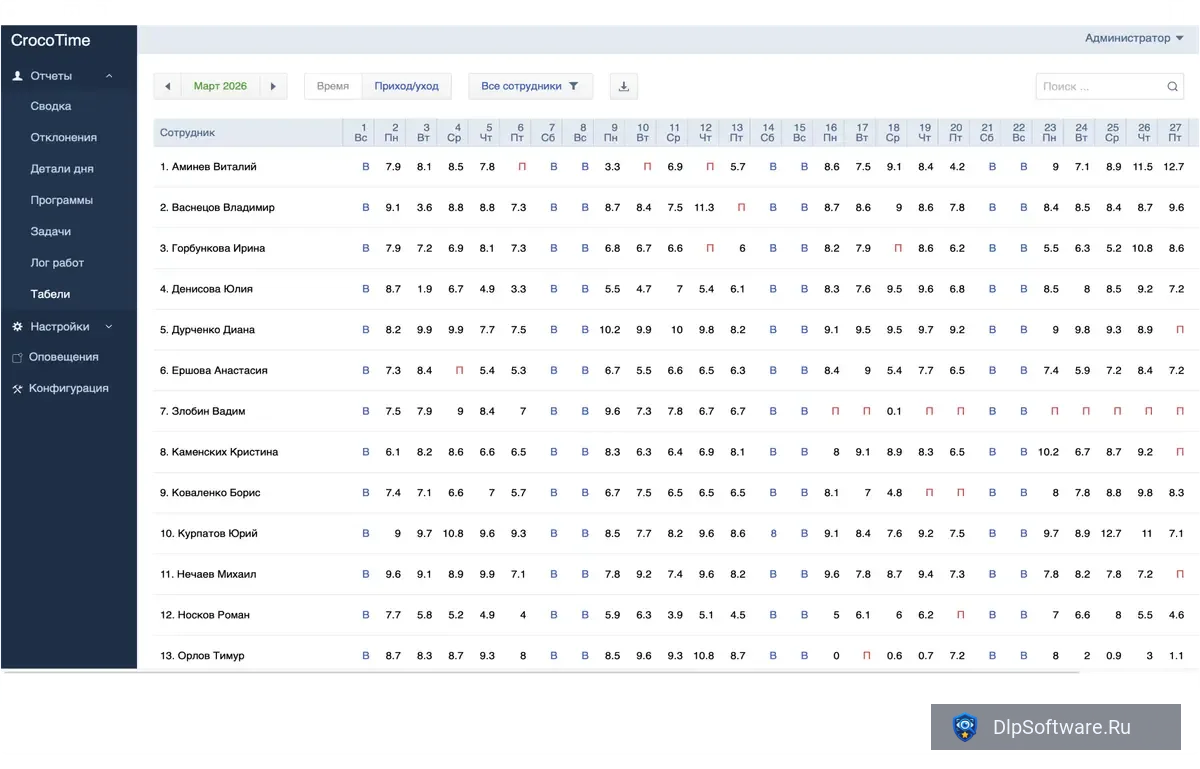Select employee Ершова Анастасия

point(214,371)
